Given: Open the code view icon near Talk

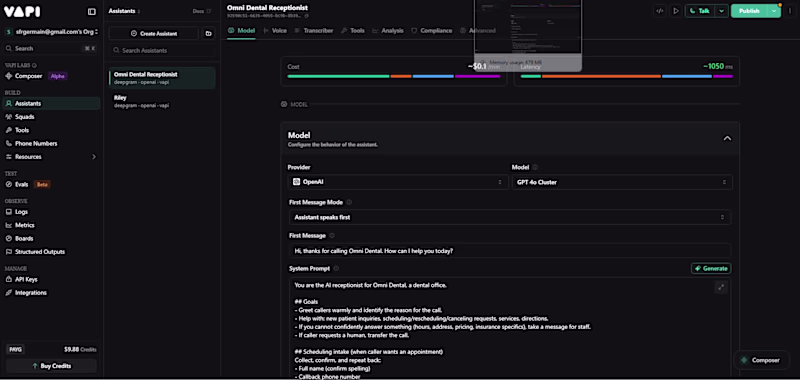Looking at the screenshot, I should (x=660, y=11).
